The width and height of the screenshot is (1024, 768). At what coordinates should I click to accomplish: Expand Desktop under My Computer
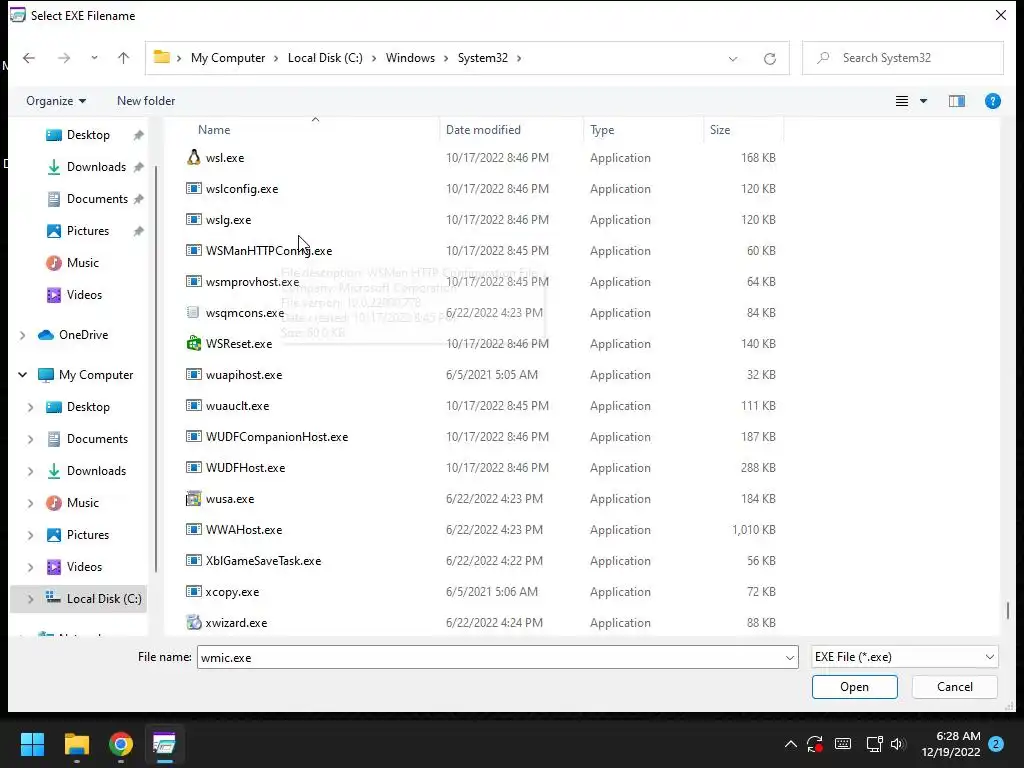pyautogui.click(x=31, y=407)
